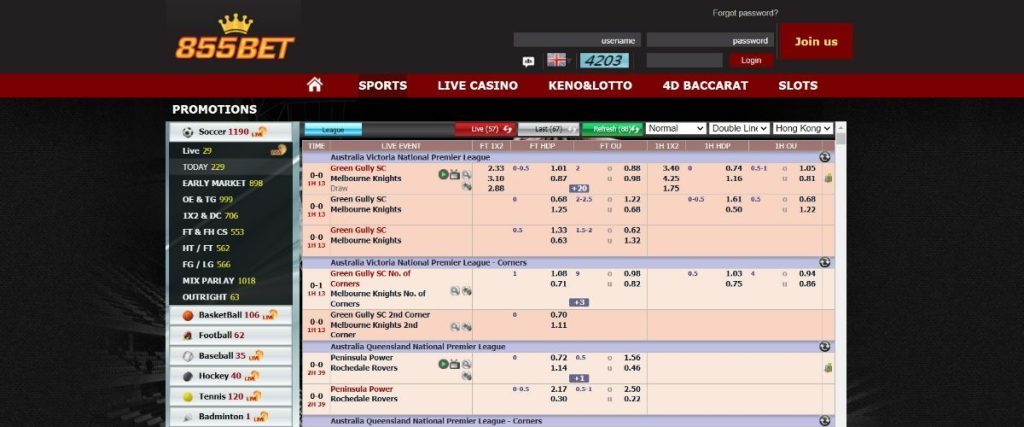
Task: Collapse Australia Victoria National Premier League with globe icon
Action: pos(825,157)
